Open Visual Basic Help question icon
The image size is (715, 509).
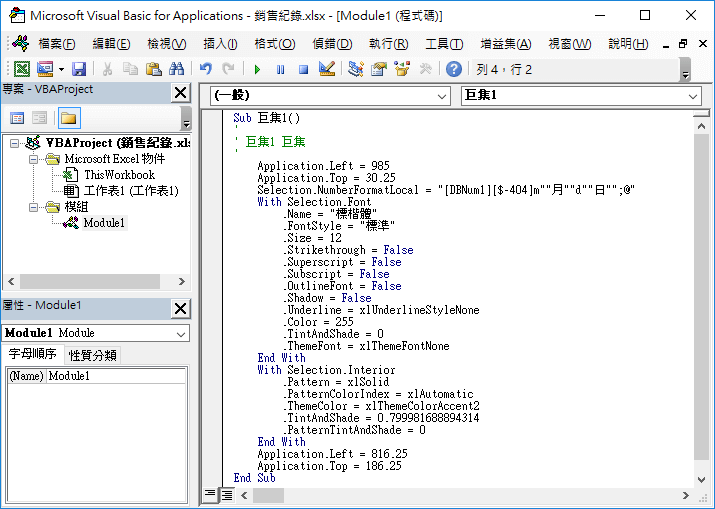[x=454, y=69]
